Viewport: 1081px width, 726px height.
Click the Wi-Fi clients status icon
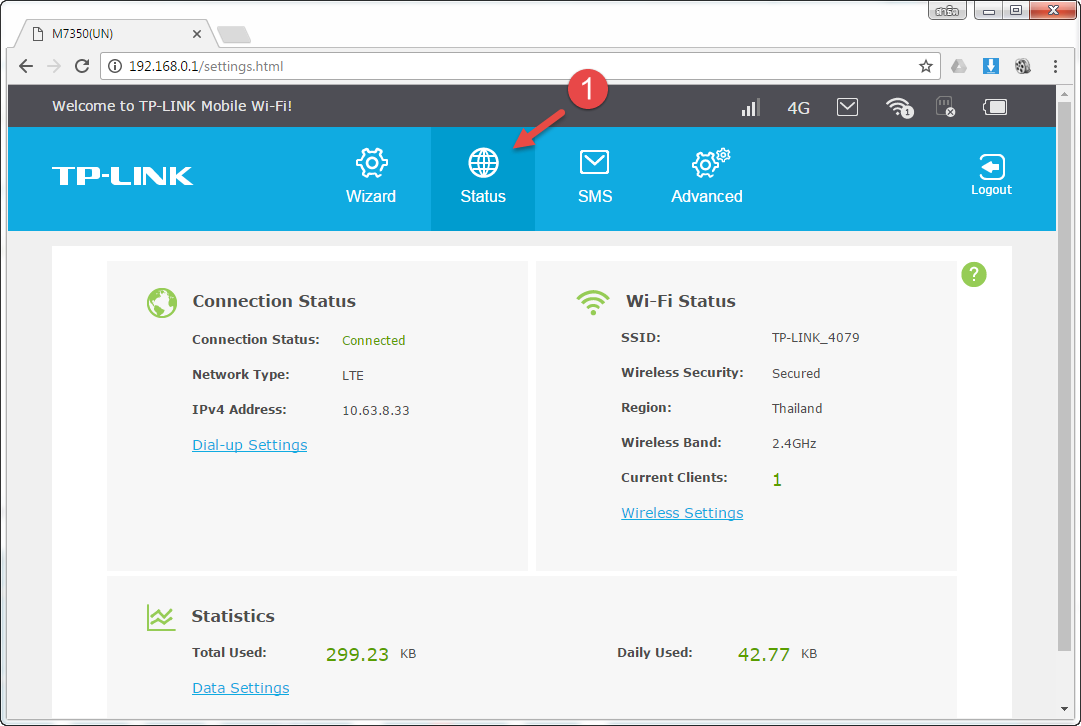pyautogui.click(x=899, y=107)
